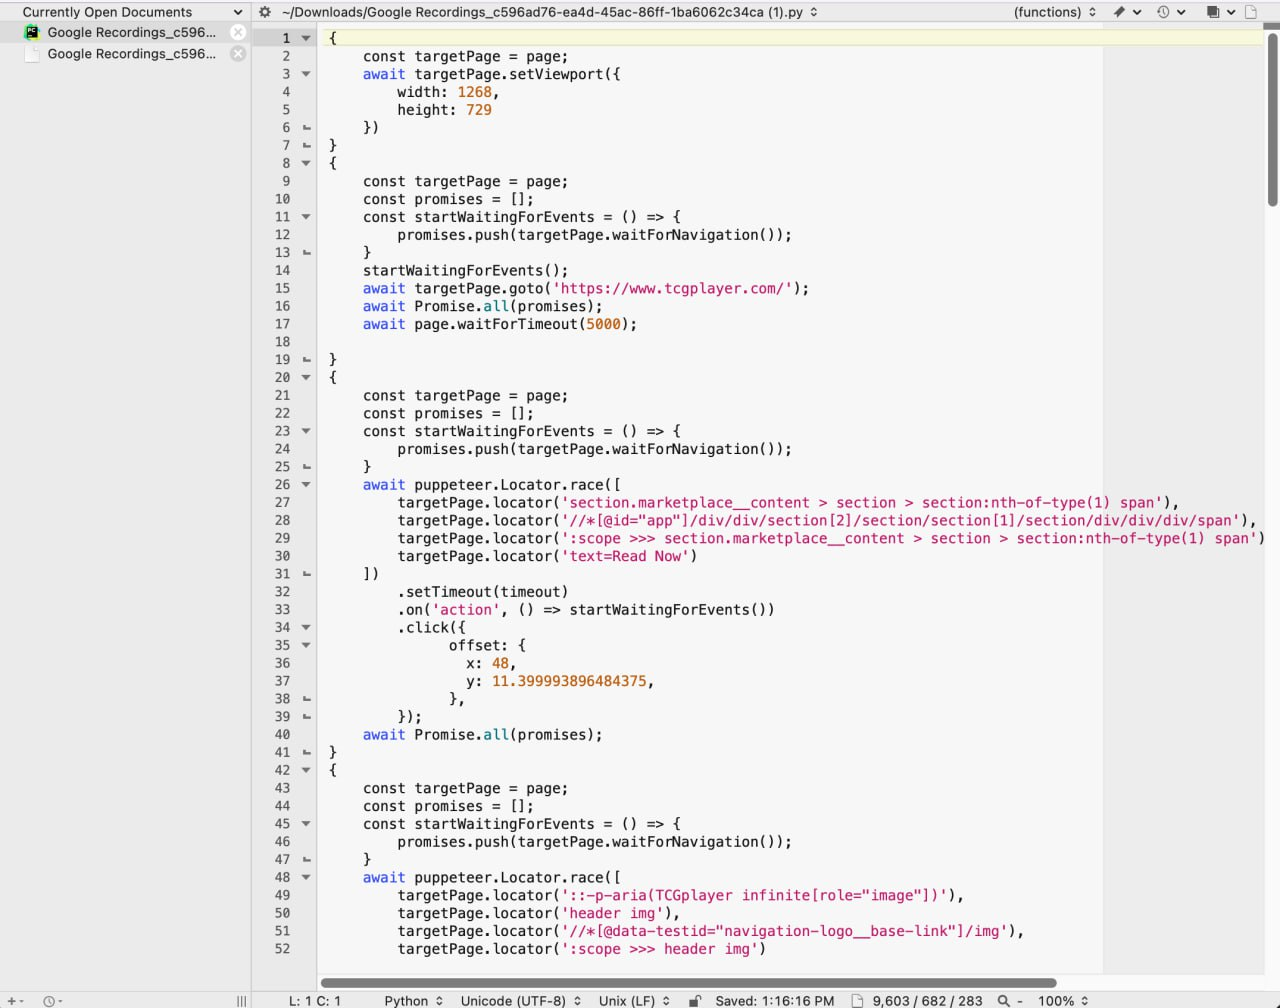Viewport: 1280px width, 1008px height.
Task: Click the plus add menu in sidebar footer
Action: [x=15, y=1000]
